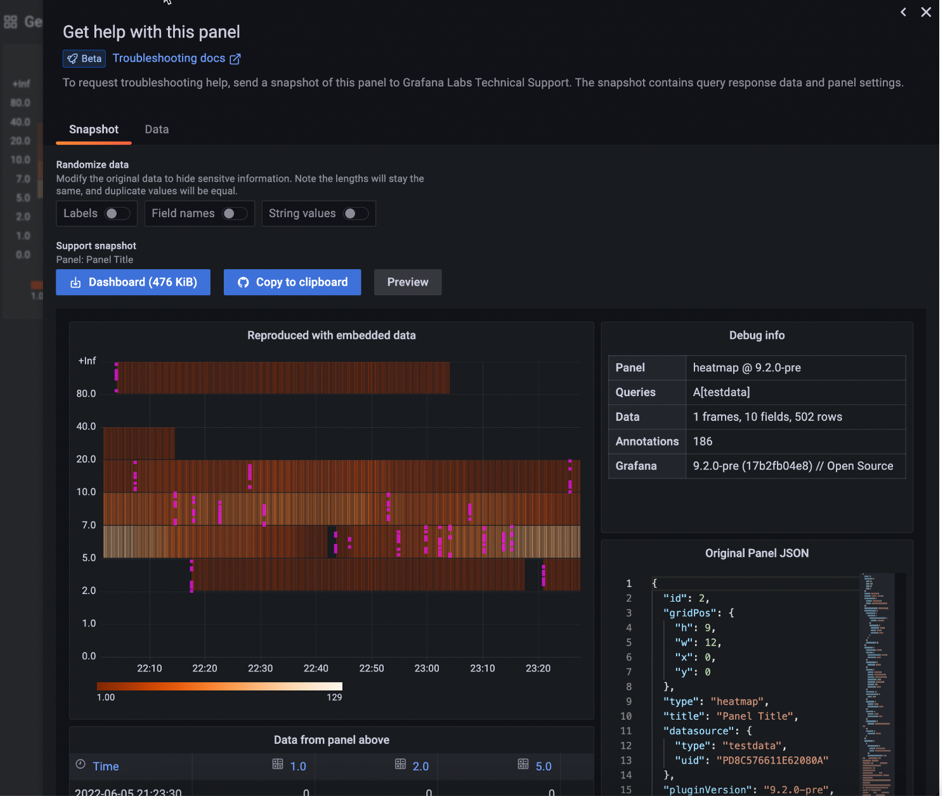Toggle String values randomization switch

tap(355, 214)
